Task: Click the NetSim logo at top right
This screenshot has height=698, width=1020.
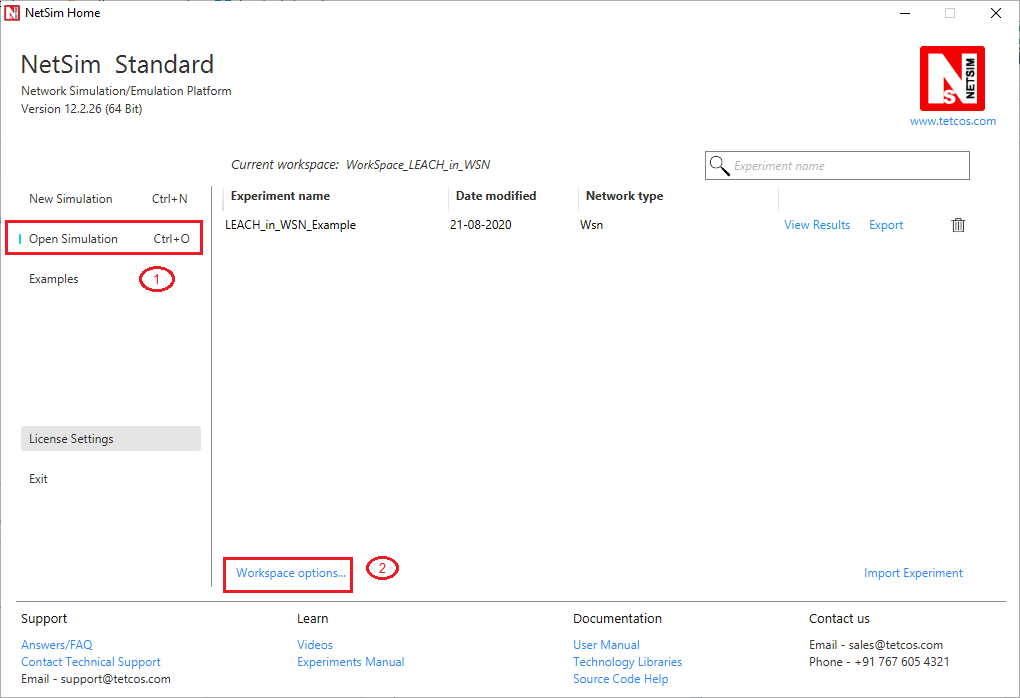Action: [952, 78]
